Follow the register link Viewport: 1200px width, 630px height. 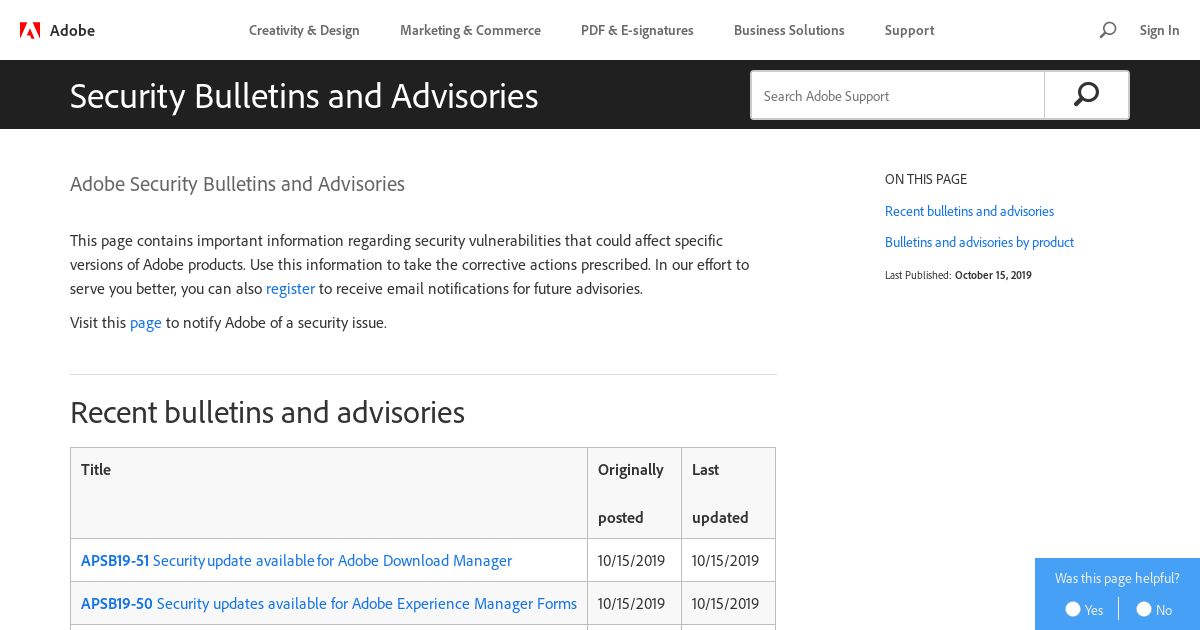(x=290, y=288)
